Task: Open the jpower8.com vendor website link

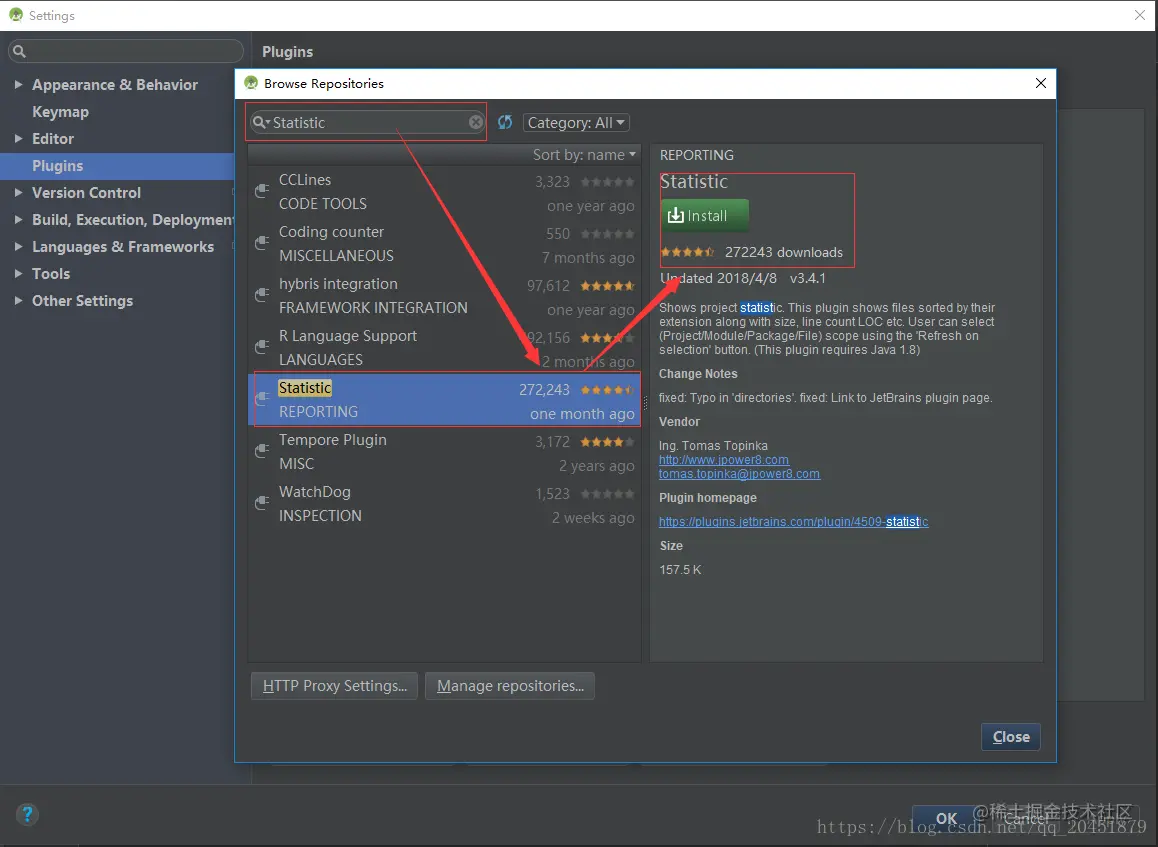Action: point(724,459)
